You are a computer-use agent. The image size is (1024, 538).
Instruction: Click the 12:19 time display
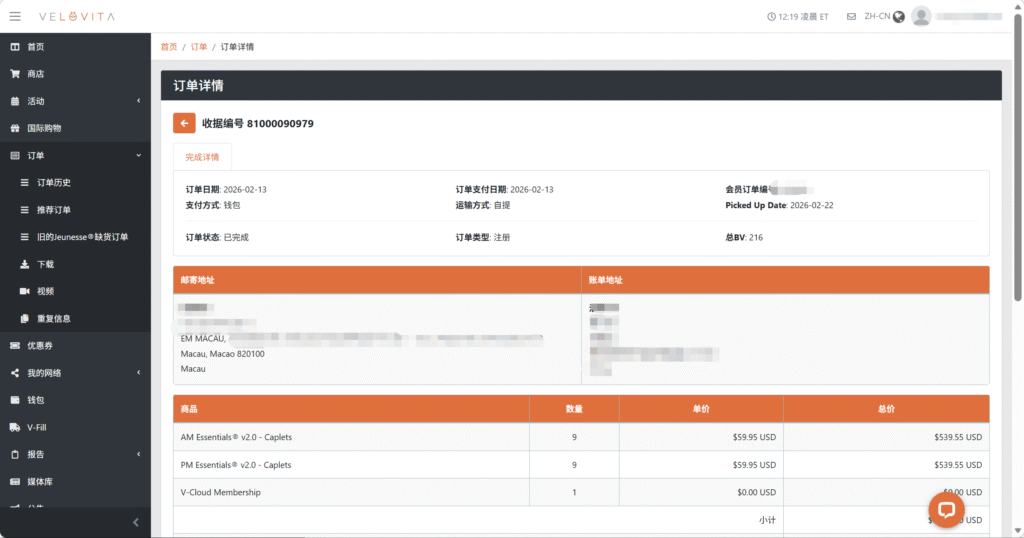point(803,17)
